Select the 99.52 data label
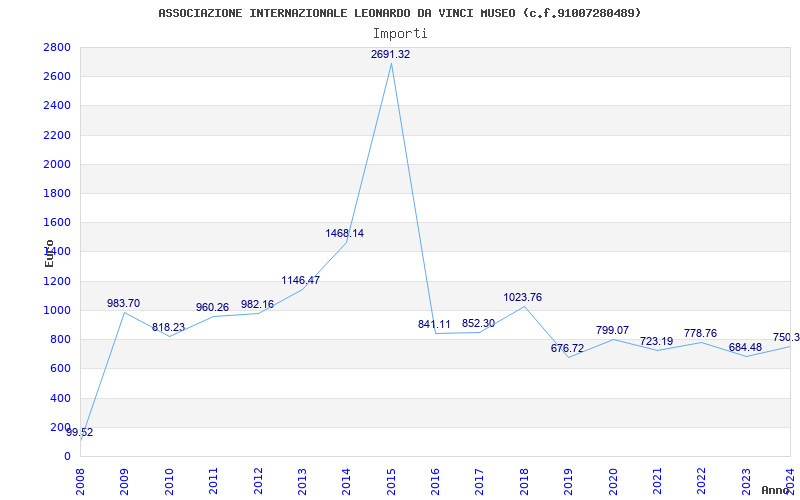The width and height of the screenshot is (800, 500). (x=80, y=433)
